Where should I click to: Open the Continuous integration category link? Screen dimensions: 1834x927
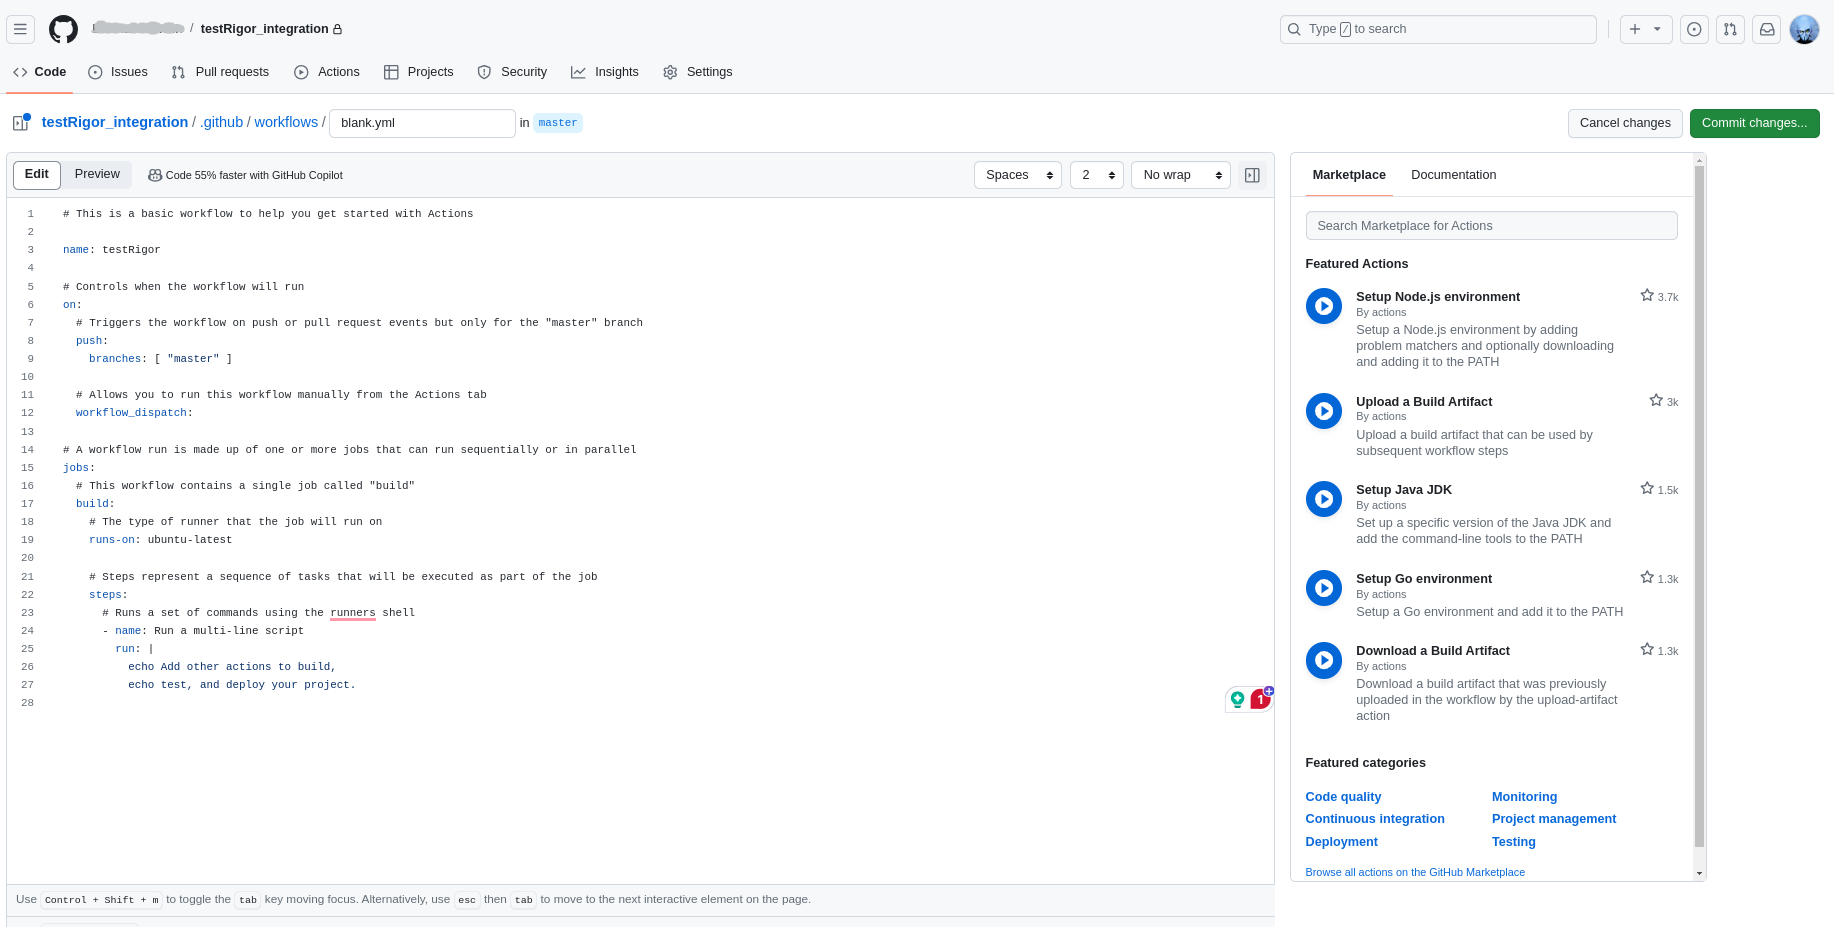[x=1374, y=819]
